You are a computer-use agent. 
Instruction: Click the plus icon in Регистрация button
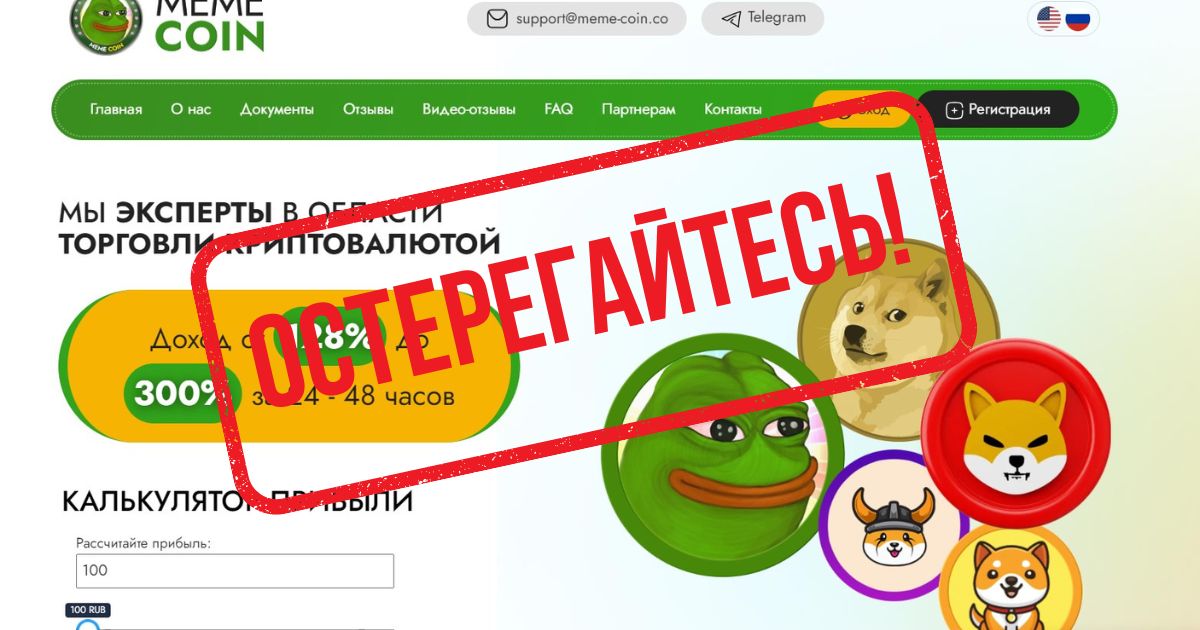pyautogui.click(x=954, y=110)
